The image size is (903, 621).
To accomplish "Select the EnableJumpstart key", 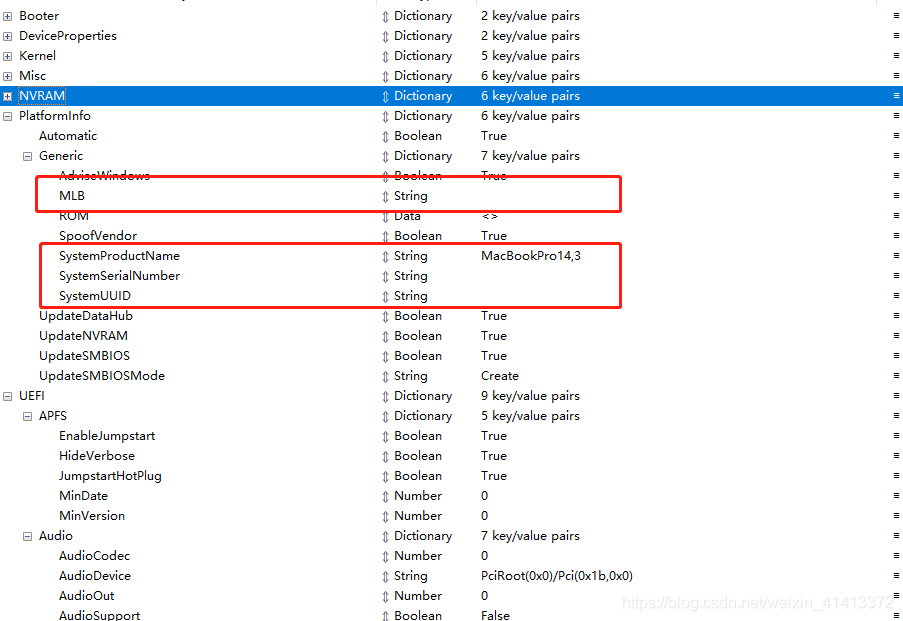I will coord(107,436).
